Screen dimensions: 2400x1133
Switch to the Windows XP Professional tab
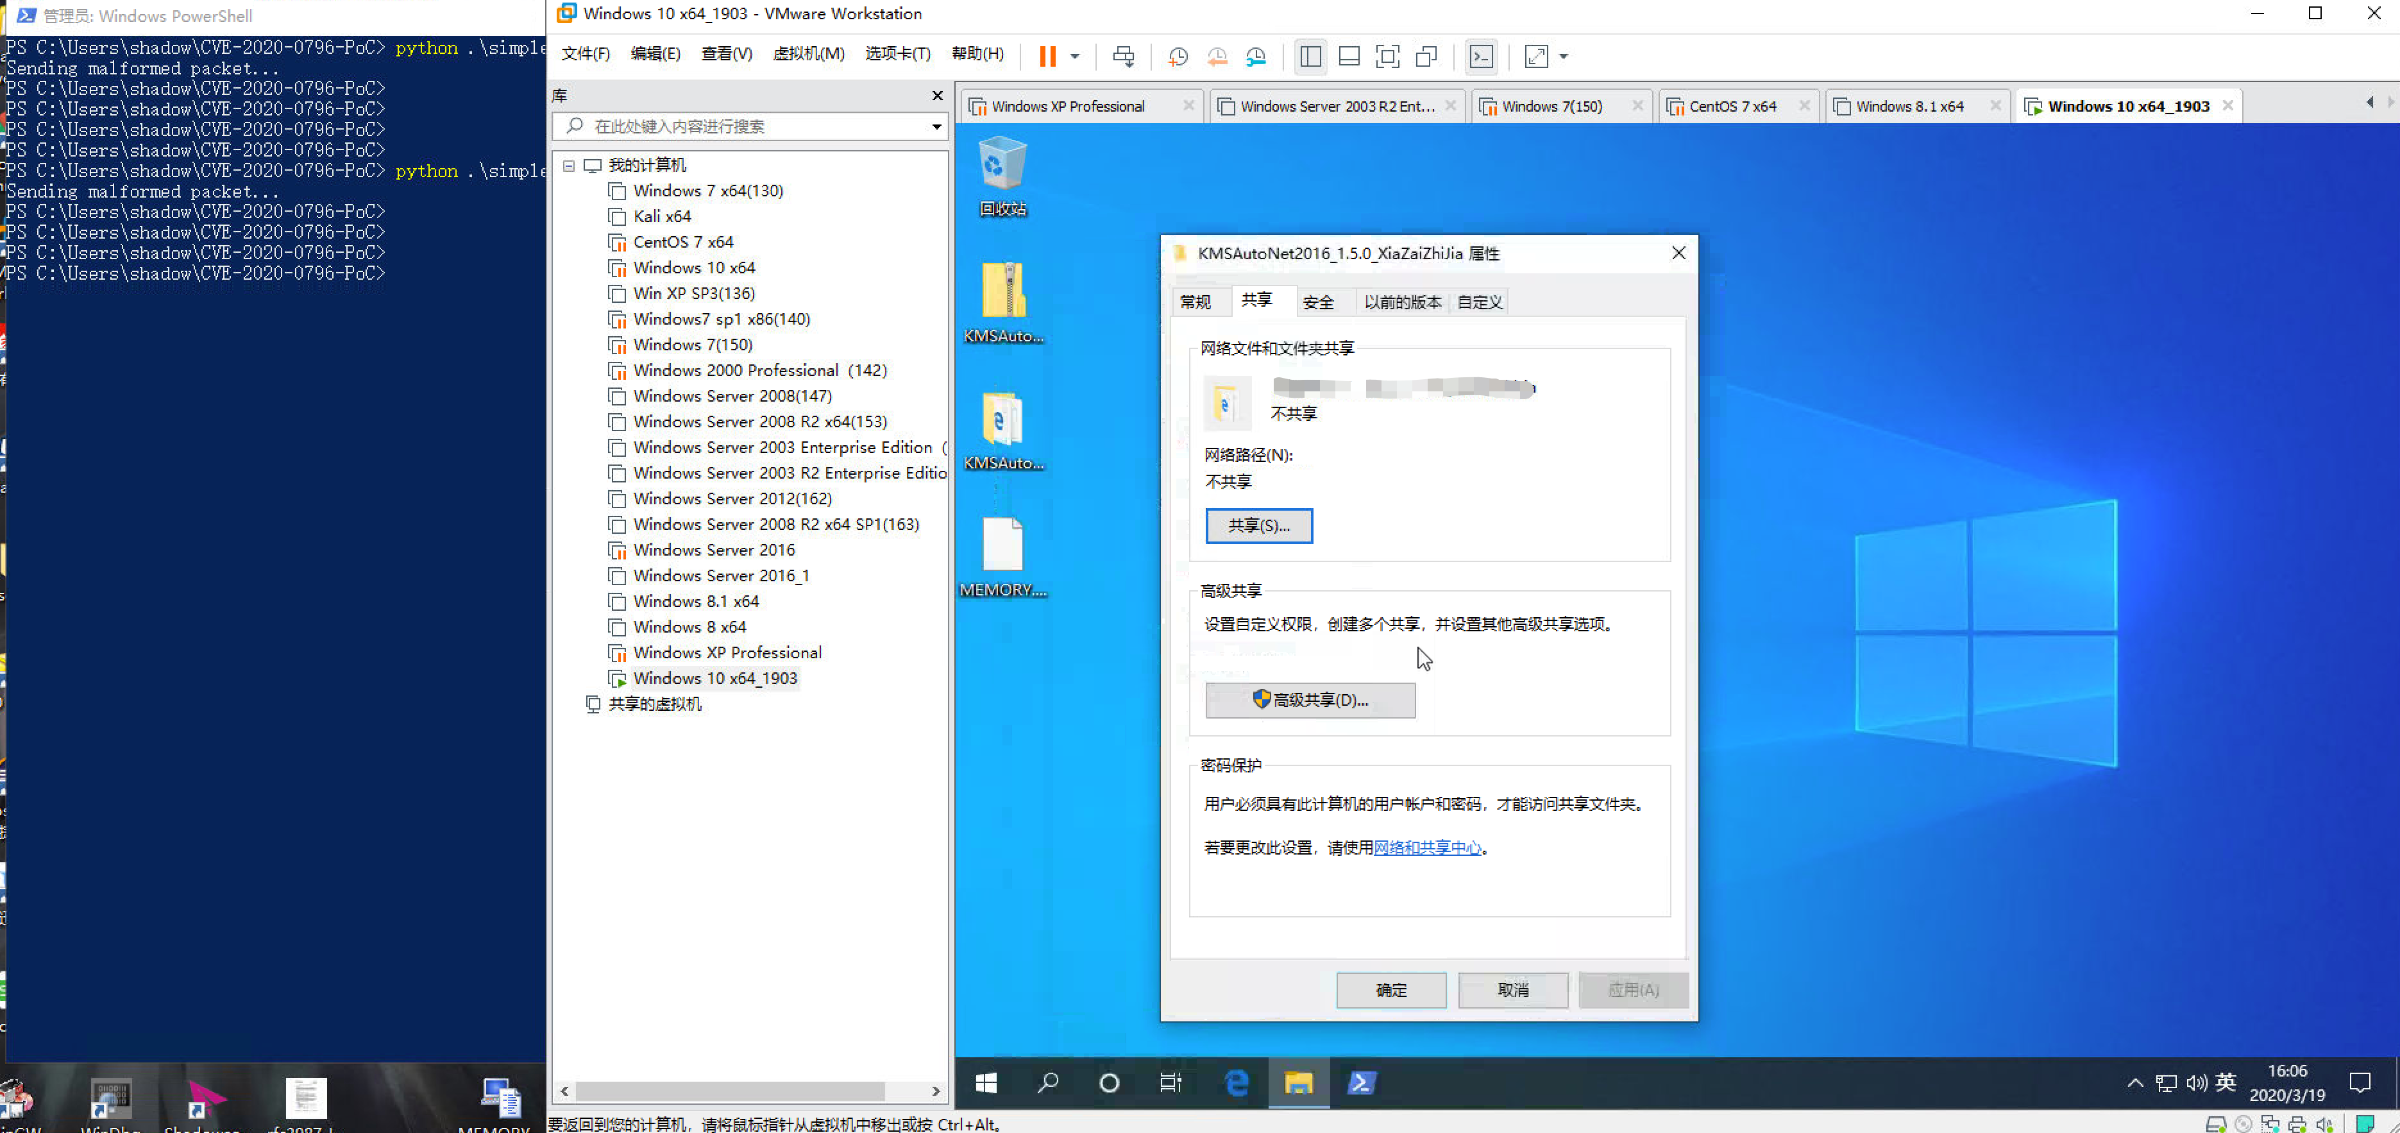click(1080, 106)
